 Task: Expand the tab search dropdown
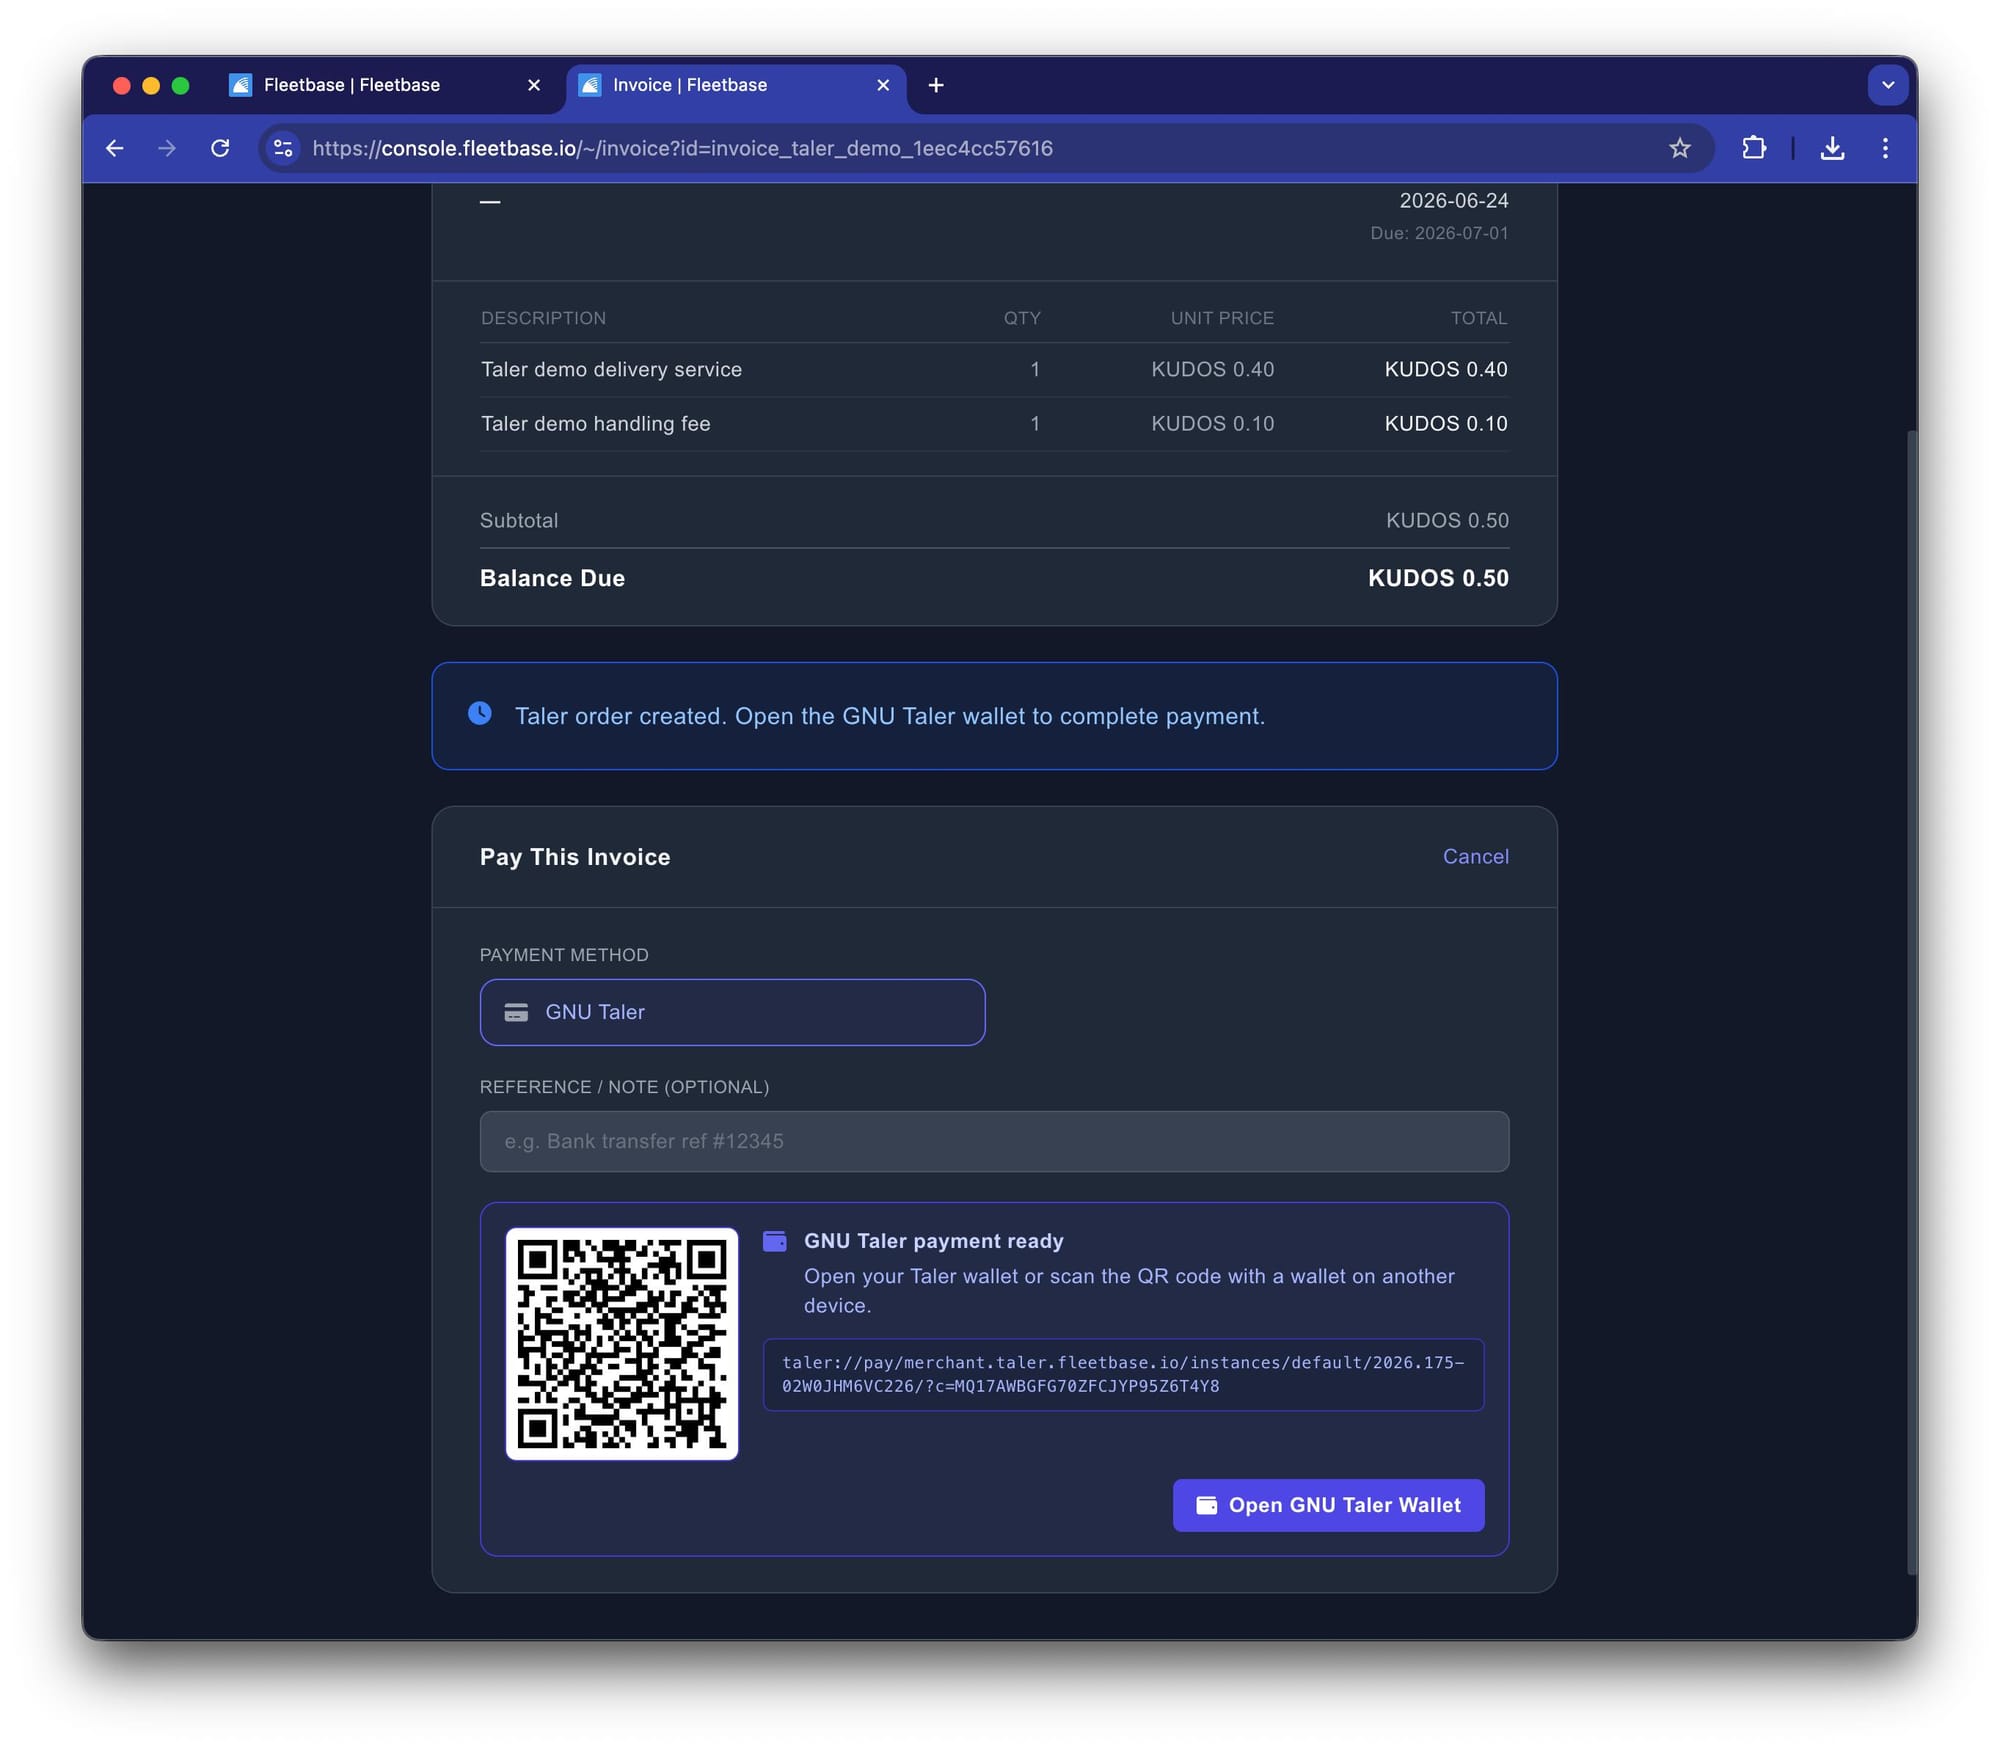tap(1887, 85)
